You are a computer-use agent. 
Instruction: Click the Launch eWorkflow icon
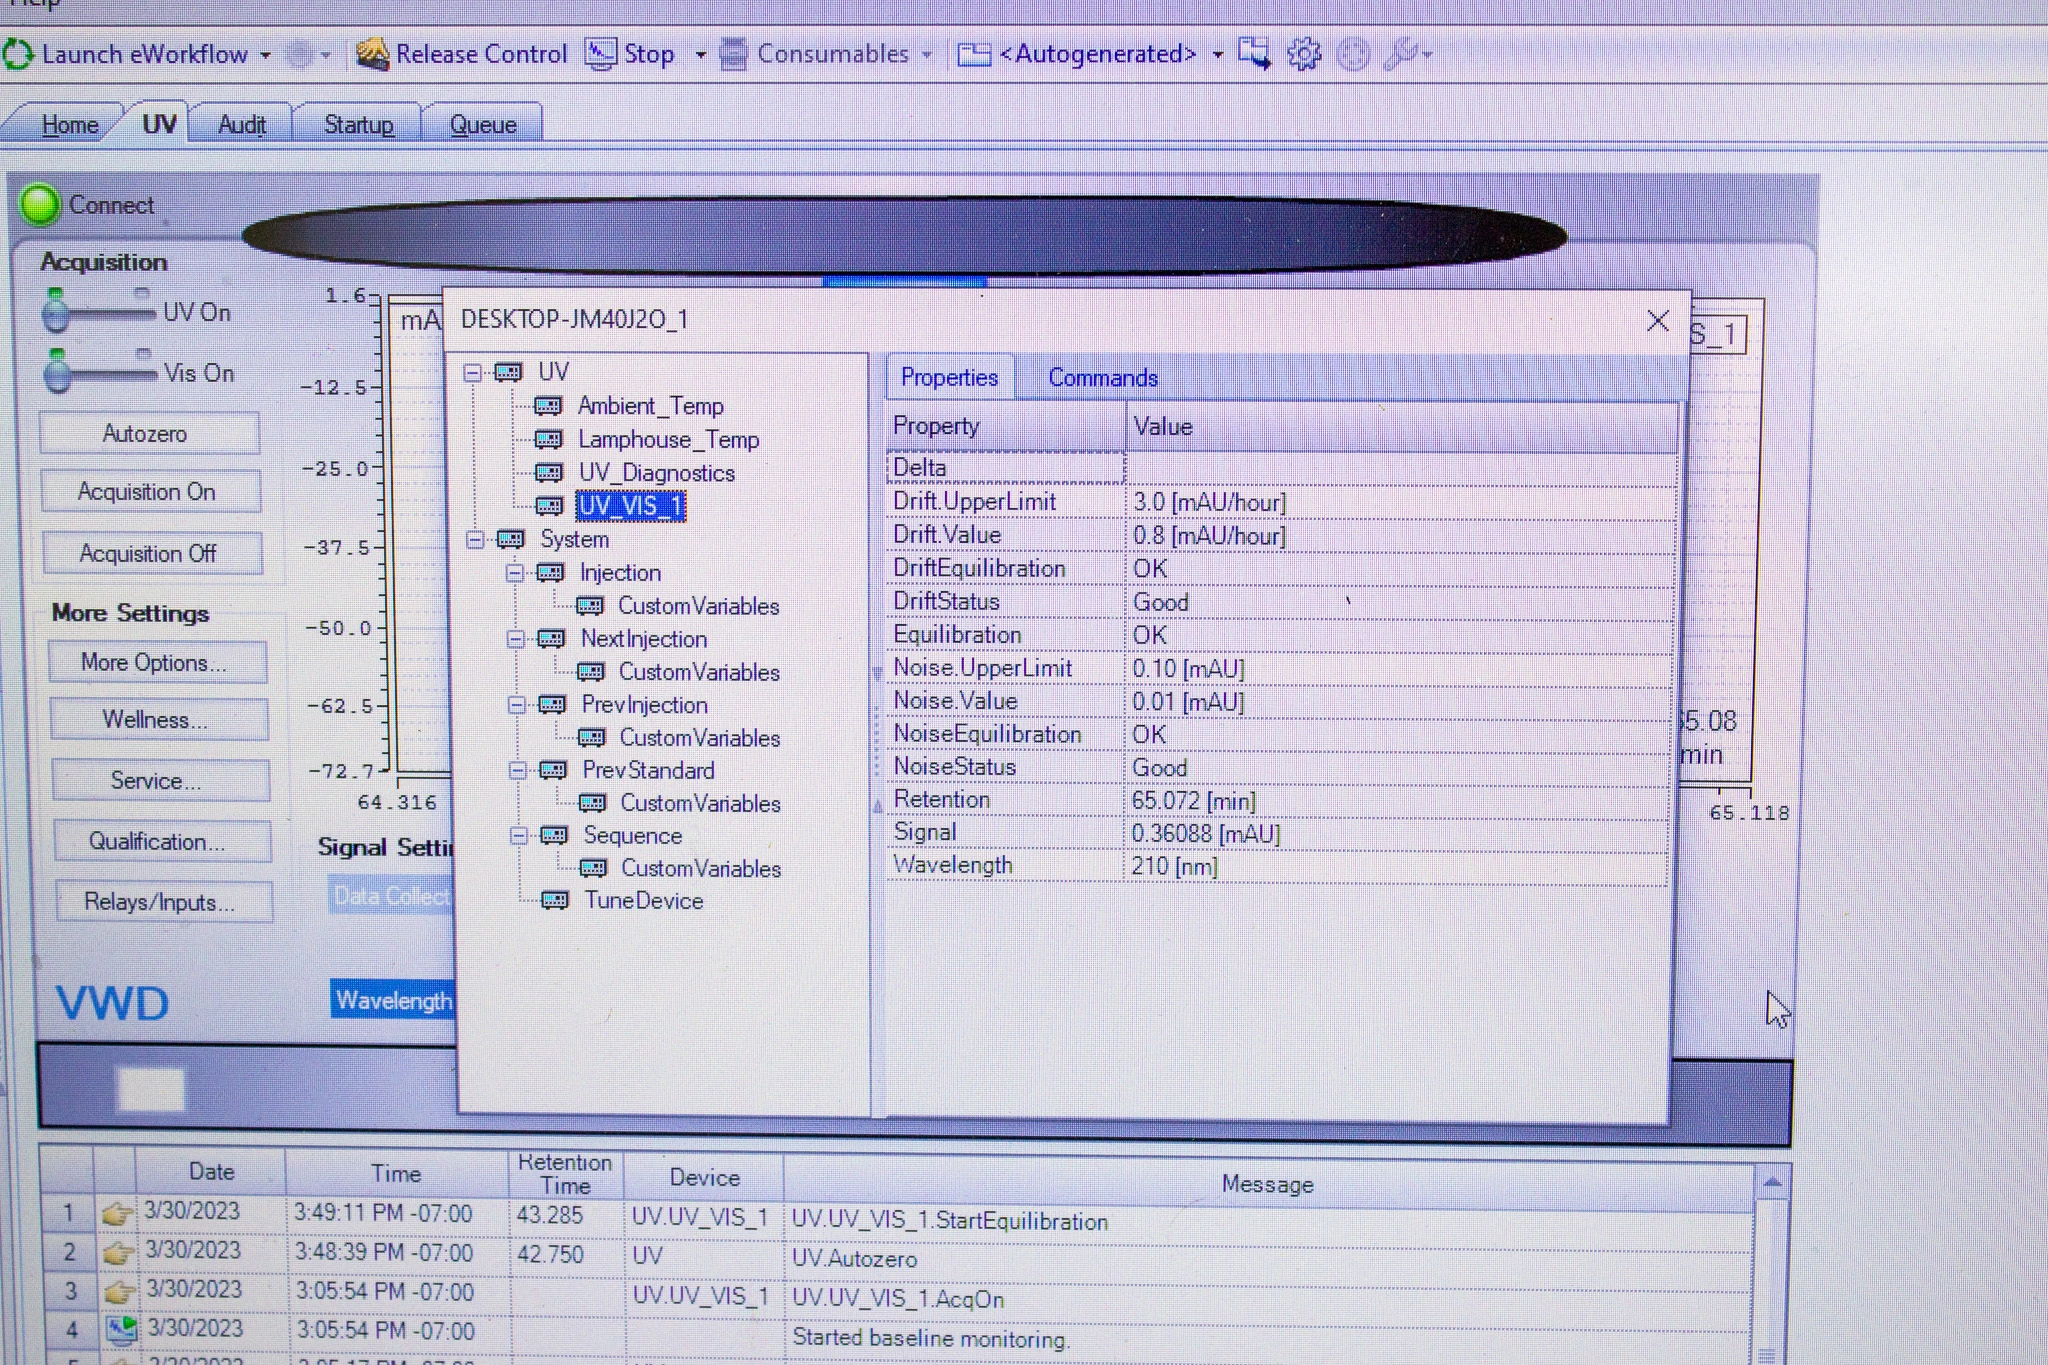(x=18, y=54)
